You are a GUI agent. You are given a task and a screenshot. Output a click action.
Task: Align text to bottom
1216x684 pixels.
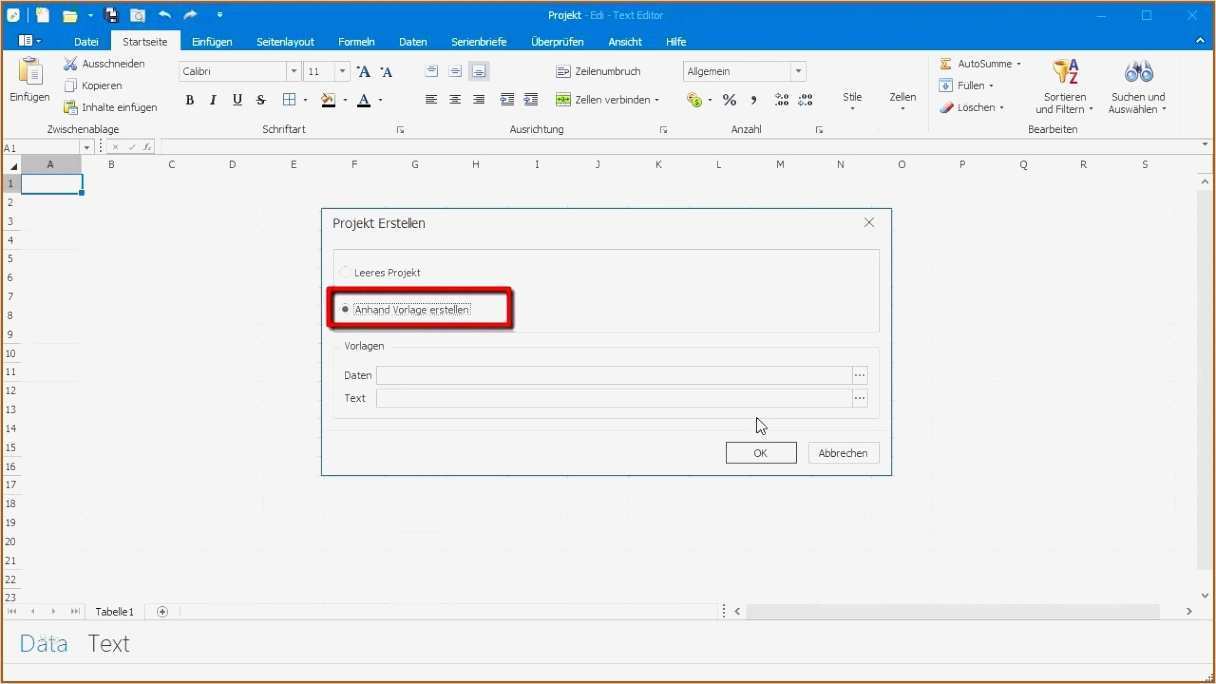coord(479,71)
